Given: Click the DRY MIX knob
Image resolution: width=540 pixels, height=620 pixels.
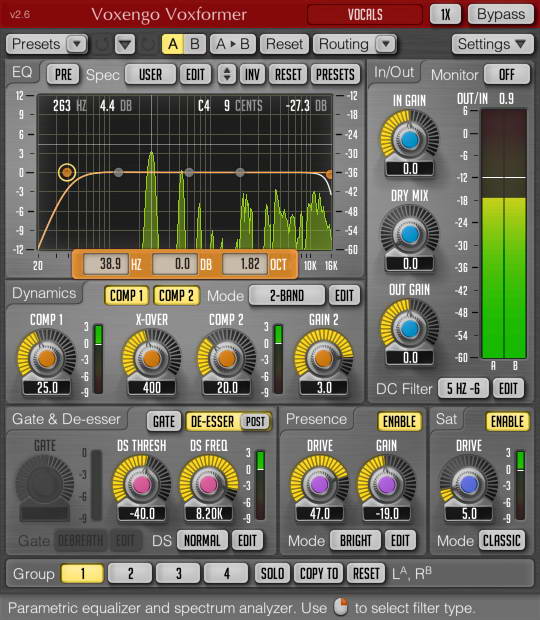Looking at the screenshot, I should [x=410, y=234].
